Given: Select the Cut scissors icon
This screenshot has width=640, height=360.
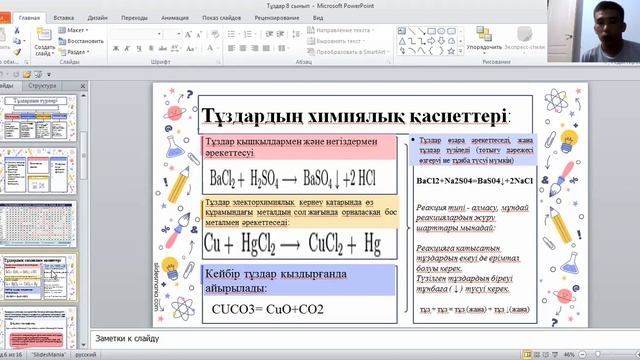Looking at the screenshot, I should point(17,31).
